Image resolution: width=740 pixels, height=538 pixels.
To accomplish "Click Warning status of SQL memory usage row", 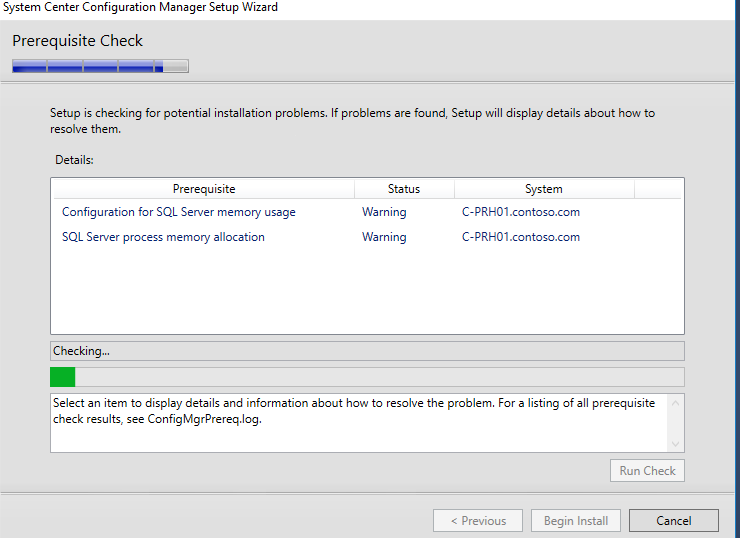I will 384,212.
